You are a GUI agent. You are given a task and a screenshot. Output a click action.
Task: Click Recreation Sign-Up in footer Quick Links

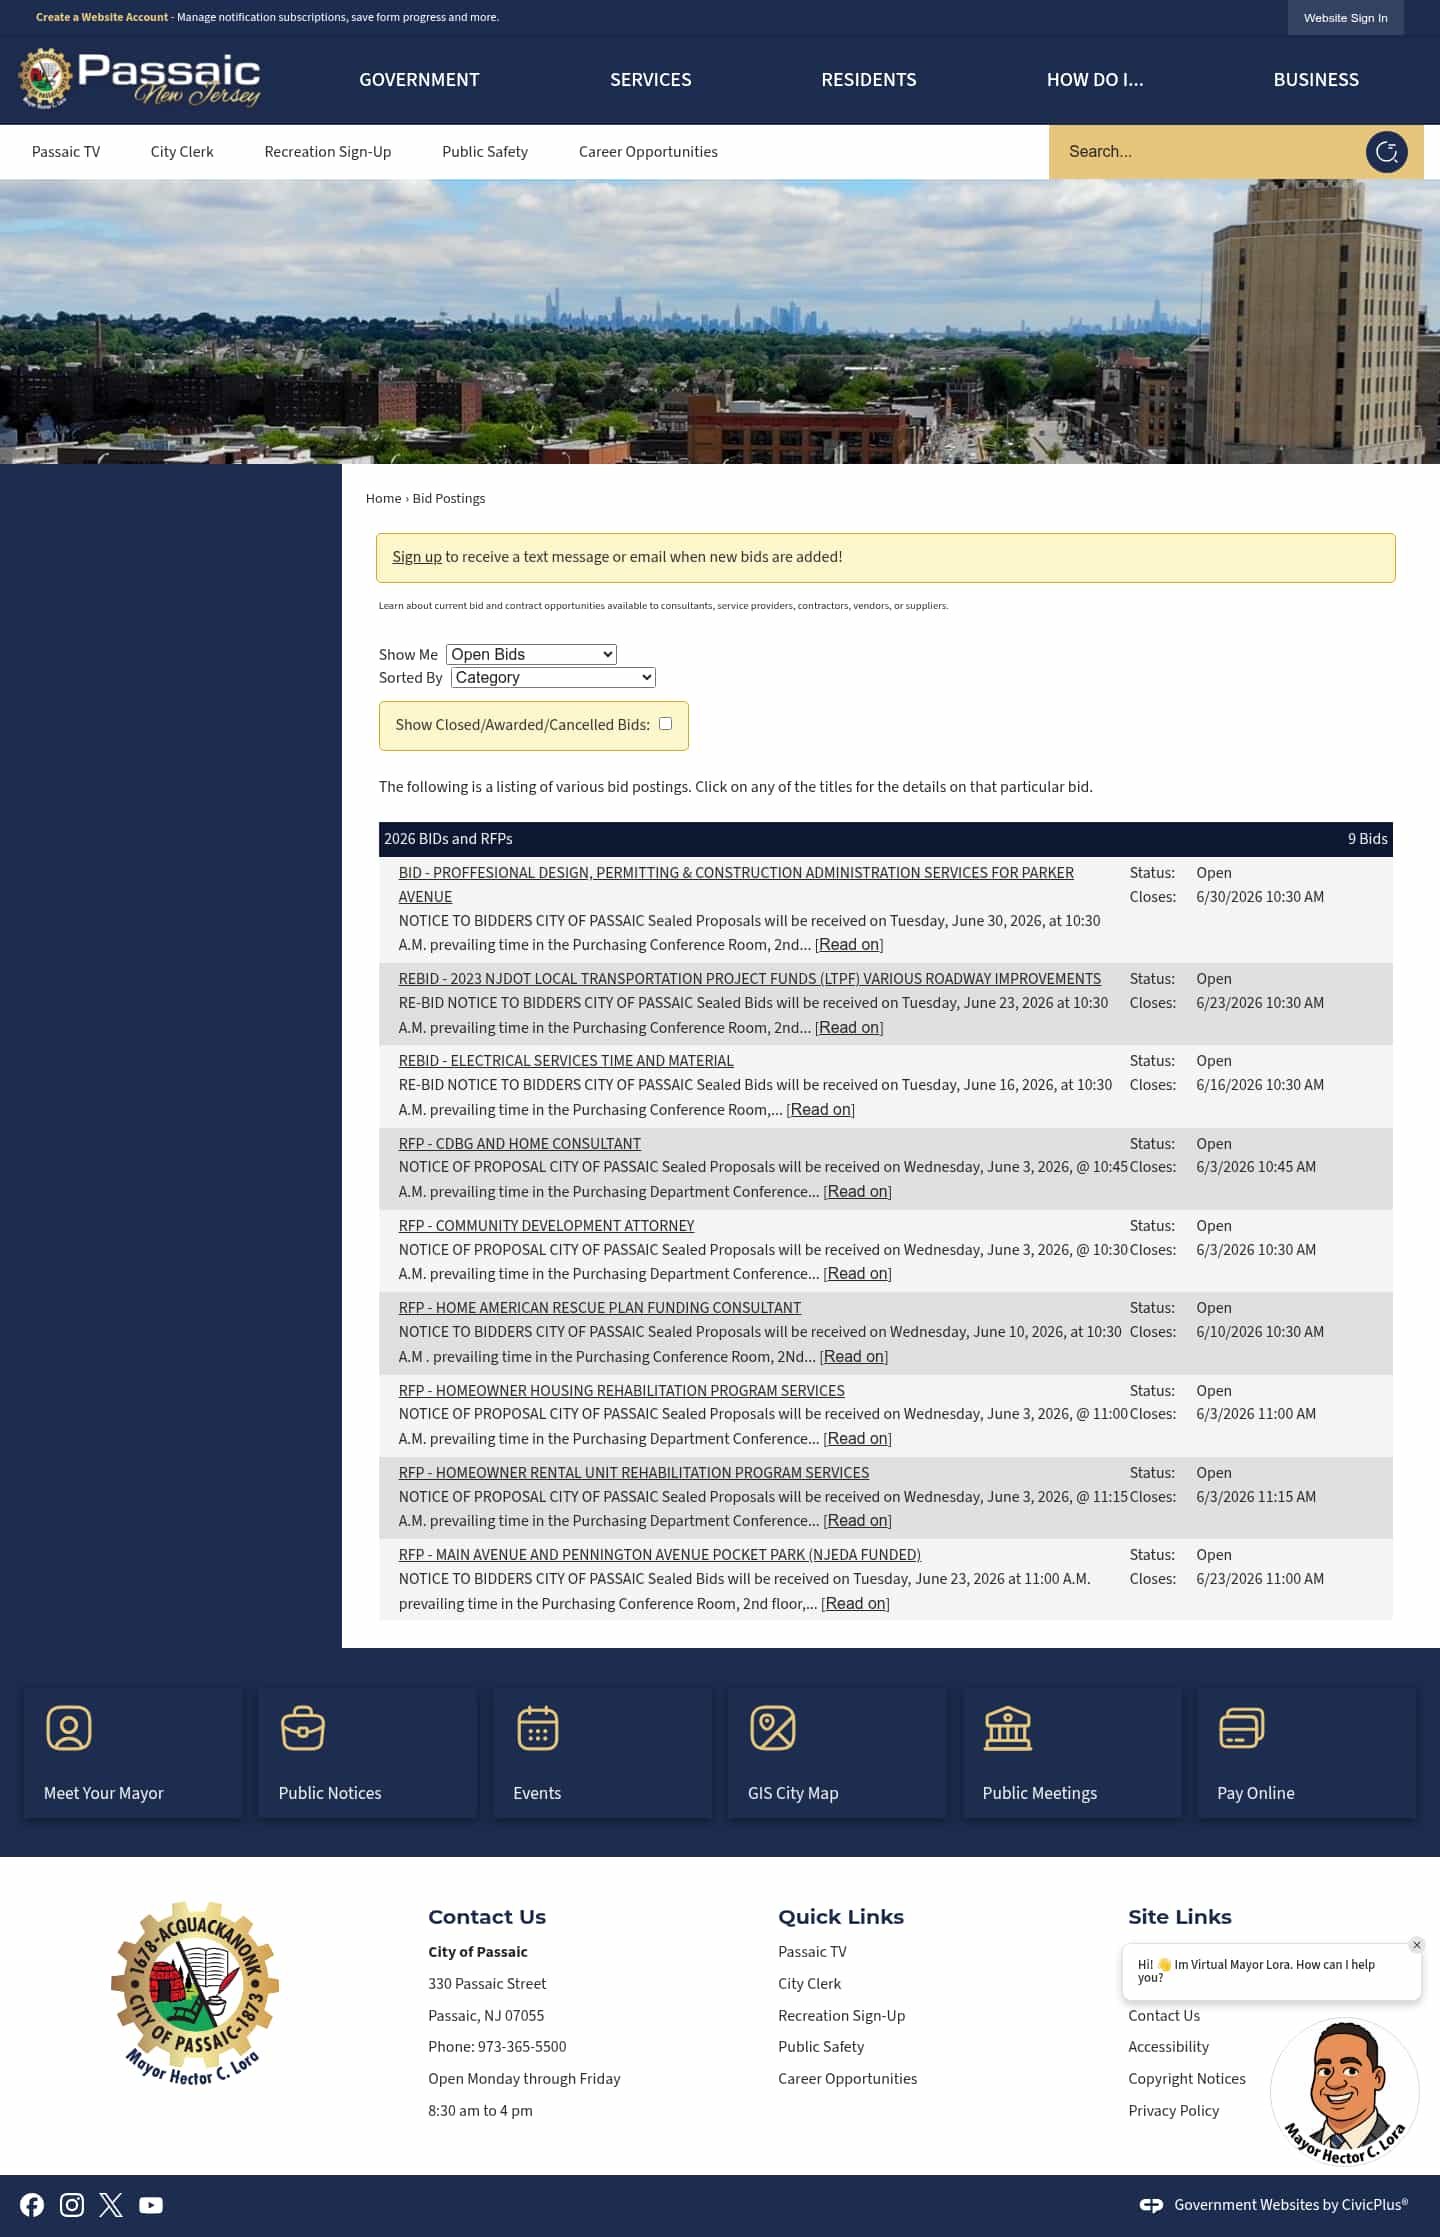point(841,2016)
